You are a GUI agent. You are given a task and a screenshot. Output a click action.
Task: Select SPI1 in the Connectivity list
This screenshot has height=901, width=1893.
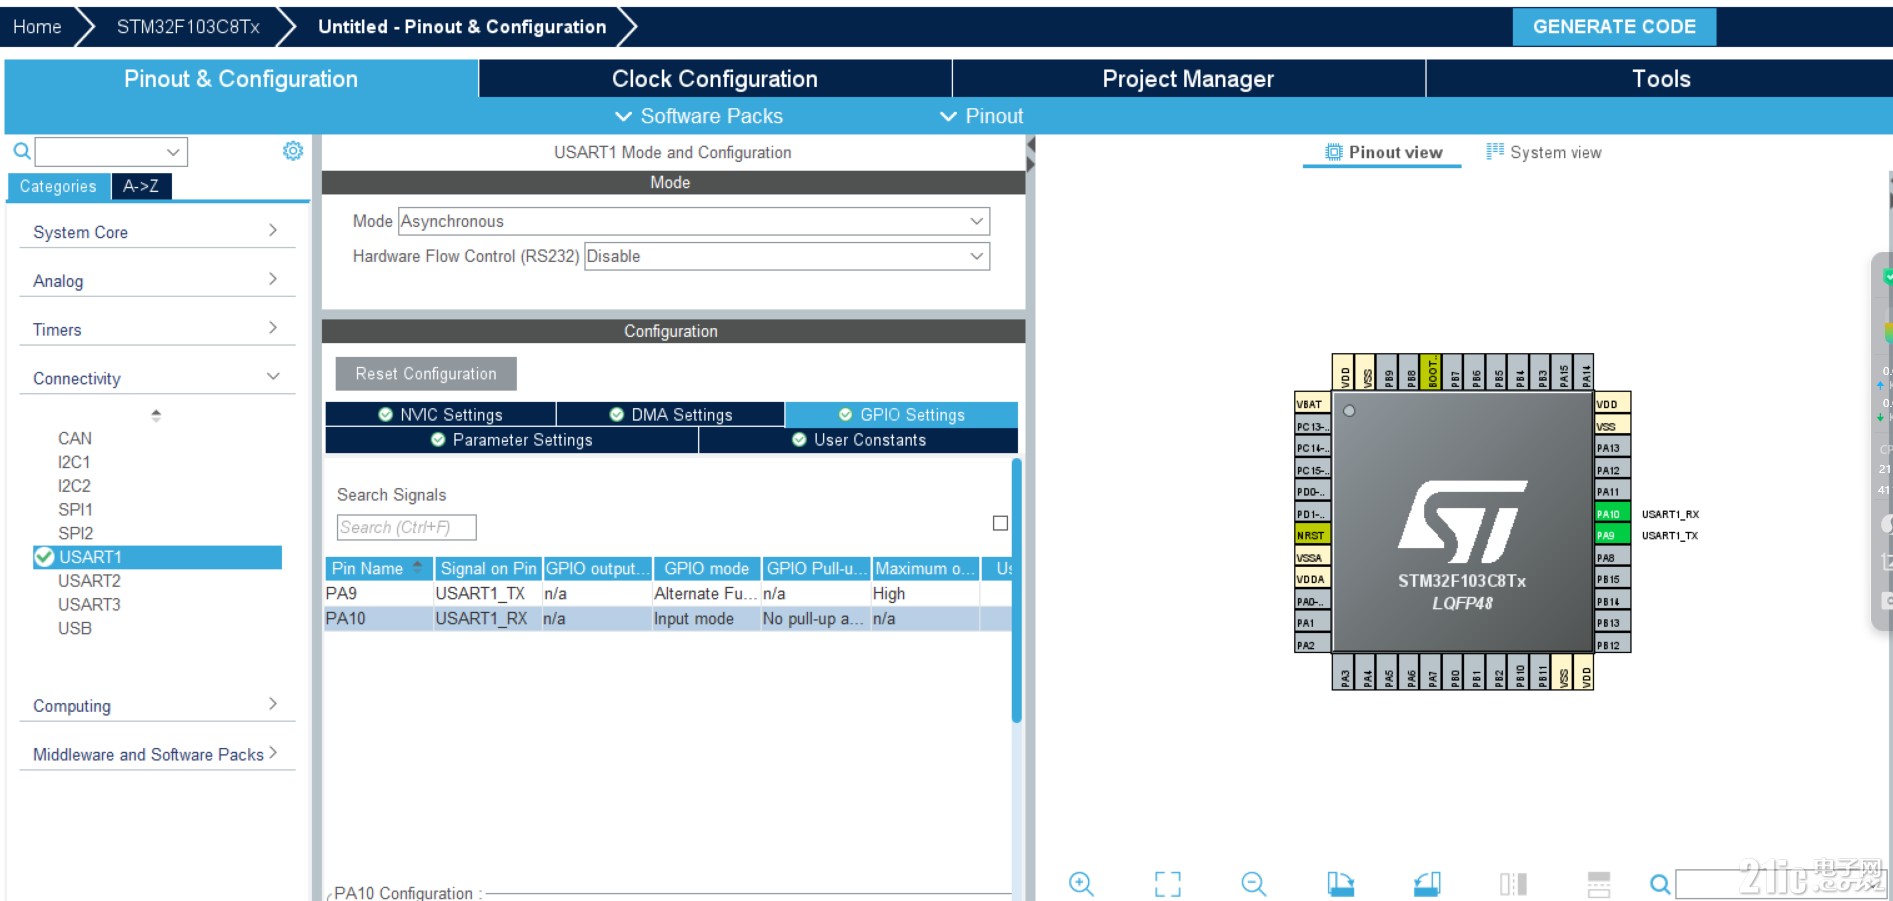[75, 509]
